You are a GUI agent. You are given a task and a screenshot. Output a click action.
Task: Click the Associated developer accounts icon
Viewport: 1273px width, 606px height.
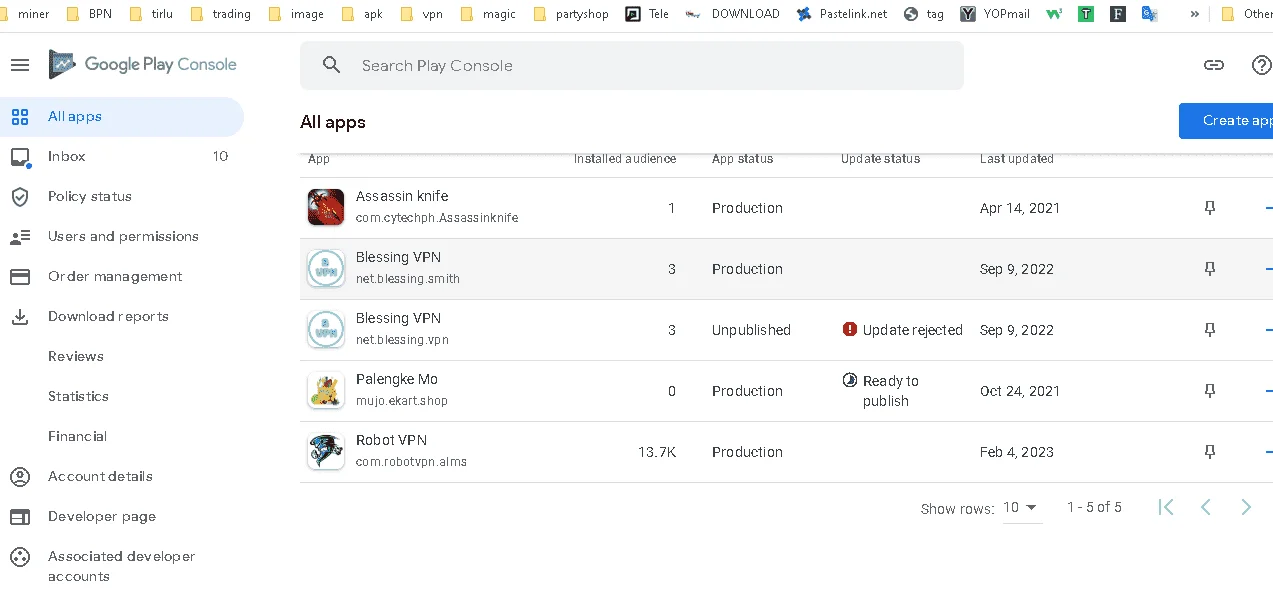pos(20,557)
